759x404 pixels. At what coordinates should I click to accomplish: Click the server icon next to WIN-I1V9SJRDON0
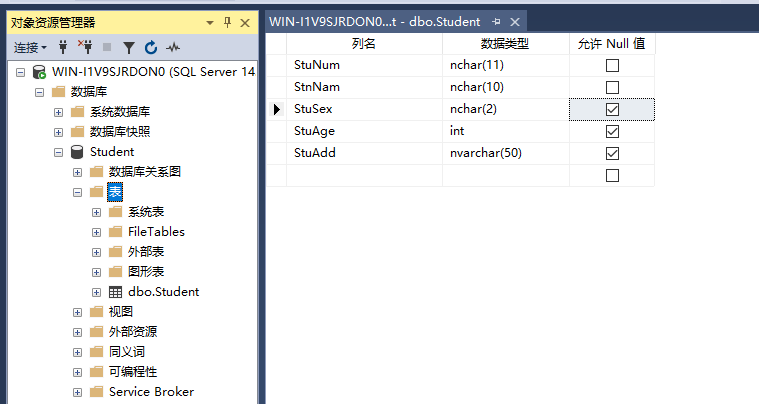point(39,72)
